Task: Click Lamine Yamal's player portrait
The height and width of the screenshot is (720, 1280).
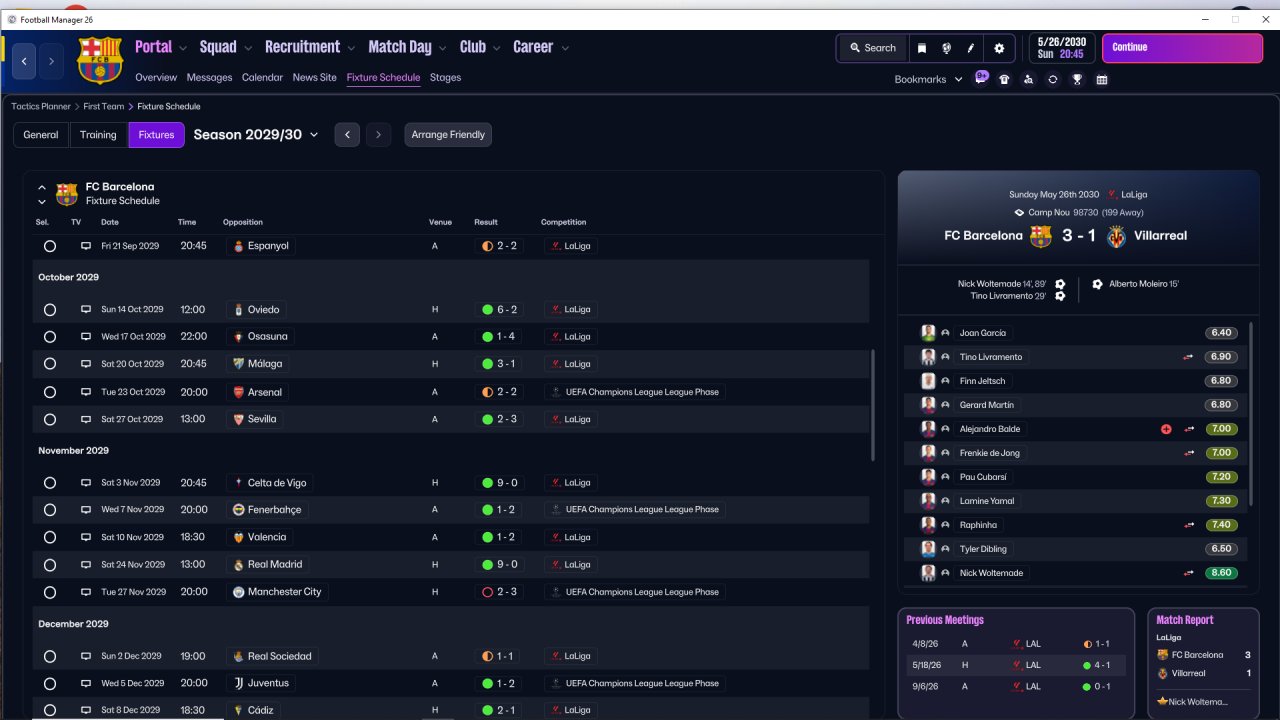Action: tap(928, 501)
